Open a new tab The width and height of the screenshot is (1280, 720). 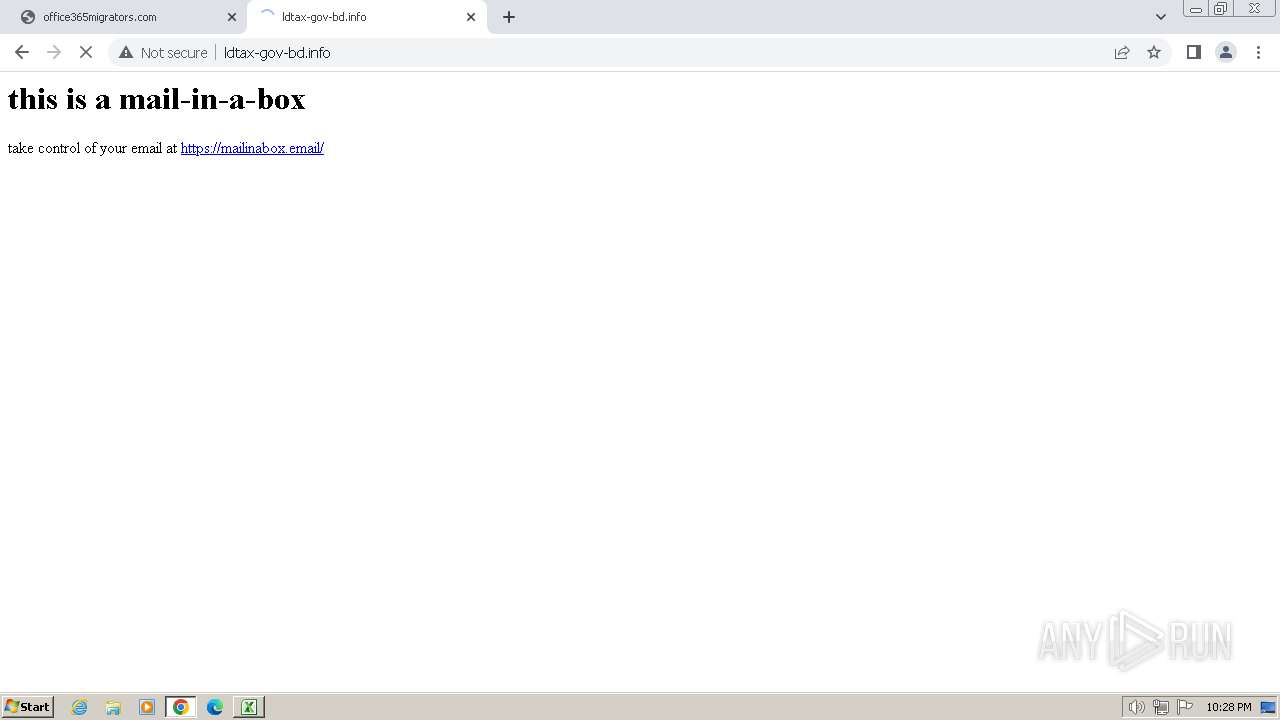509,17
